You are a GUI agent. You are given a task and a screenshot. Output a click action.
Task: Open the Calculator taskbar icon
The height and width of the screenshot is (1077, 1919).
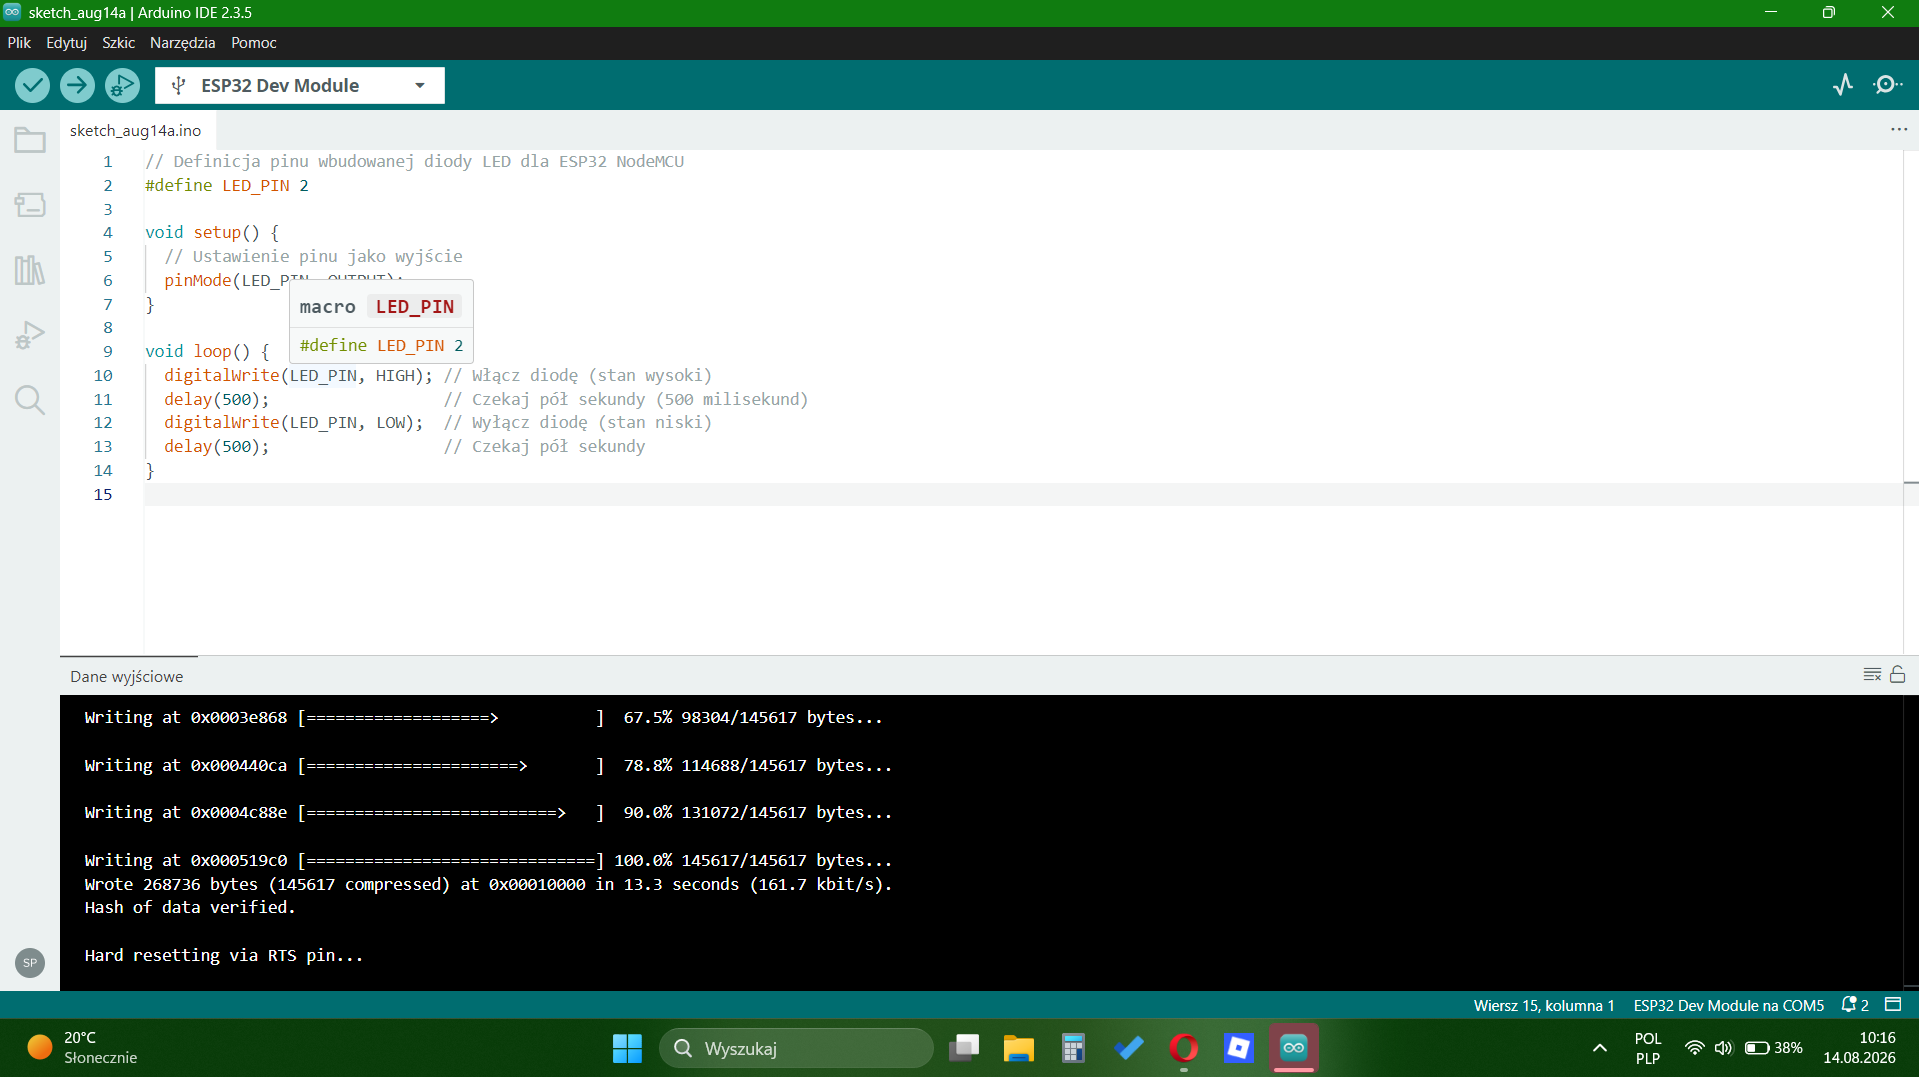1073,1048
